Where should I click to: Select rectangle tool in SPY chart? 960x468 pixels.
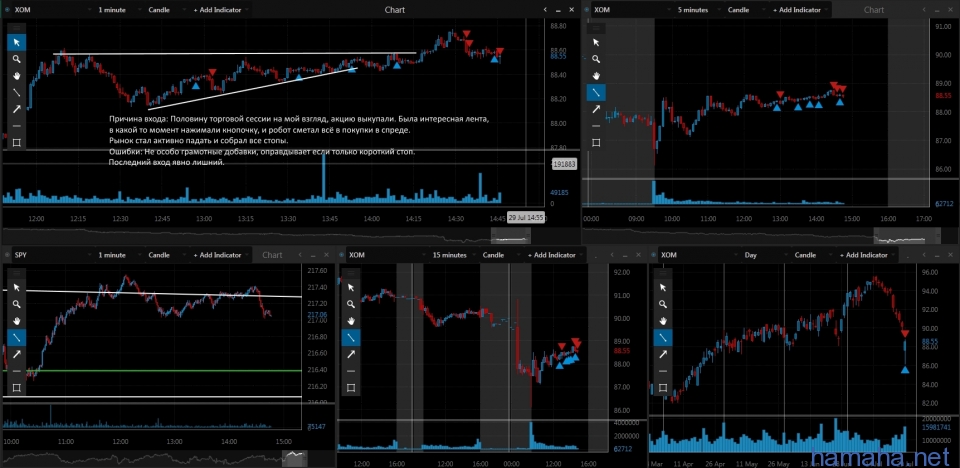point(17,387)
